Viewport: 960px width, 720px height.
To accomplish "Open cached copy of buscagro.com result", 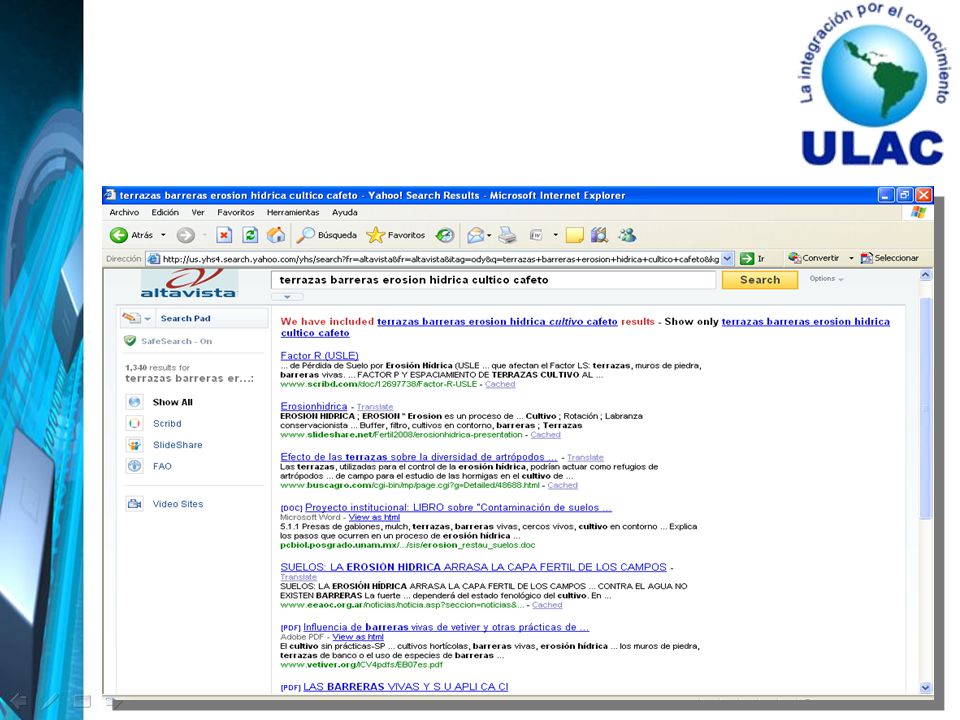I will point(563,486).
